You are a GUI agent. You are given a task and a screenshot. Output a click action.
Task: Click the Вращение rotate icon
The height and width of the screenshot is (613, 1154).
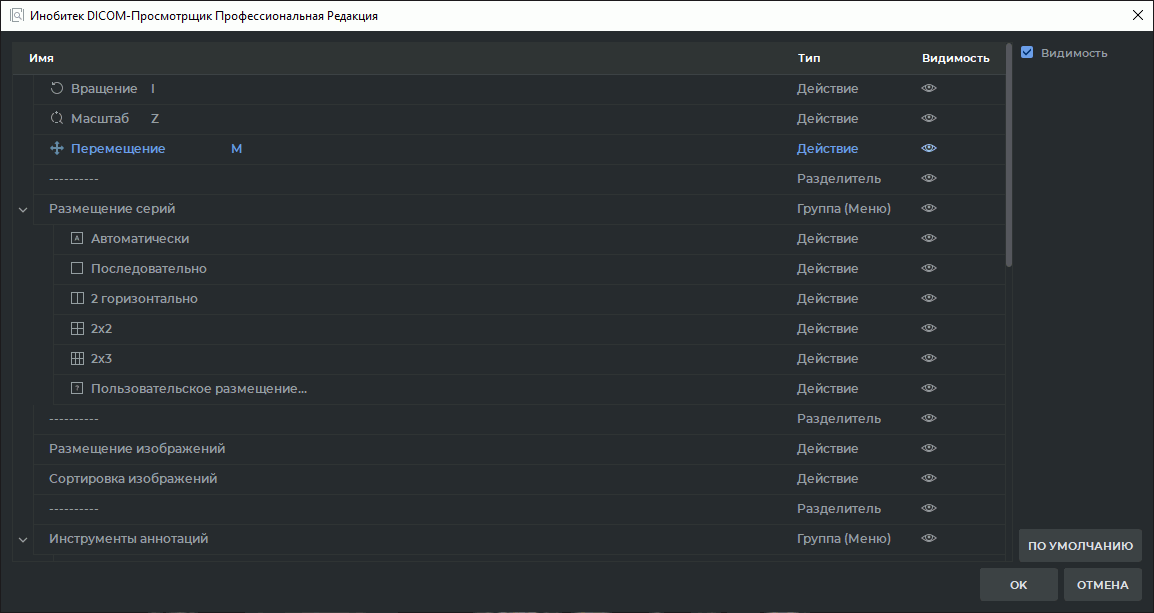[57, 88]
